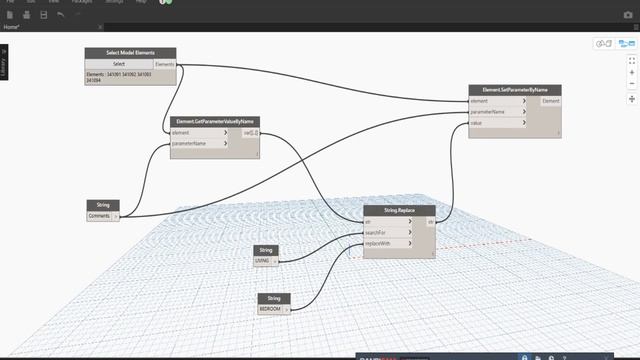Click the lacing indicator on GetParameterValueByName node
Screen dimensions: 640x360
[257, 154]
